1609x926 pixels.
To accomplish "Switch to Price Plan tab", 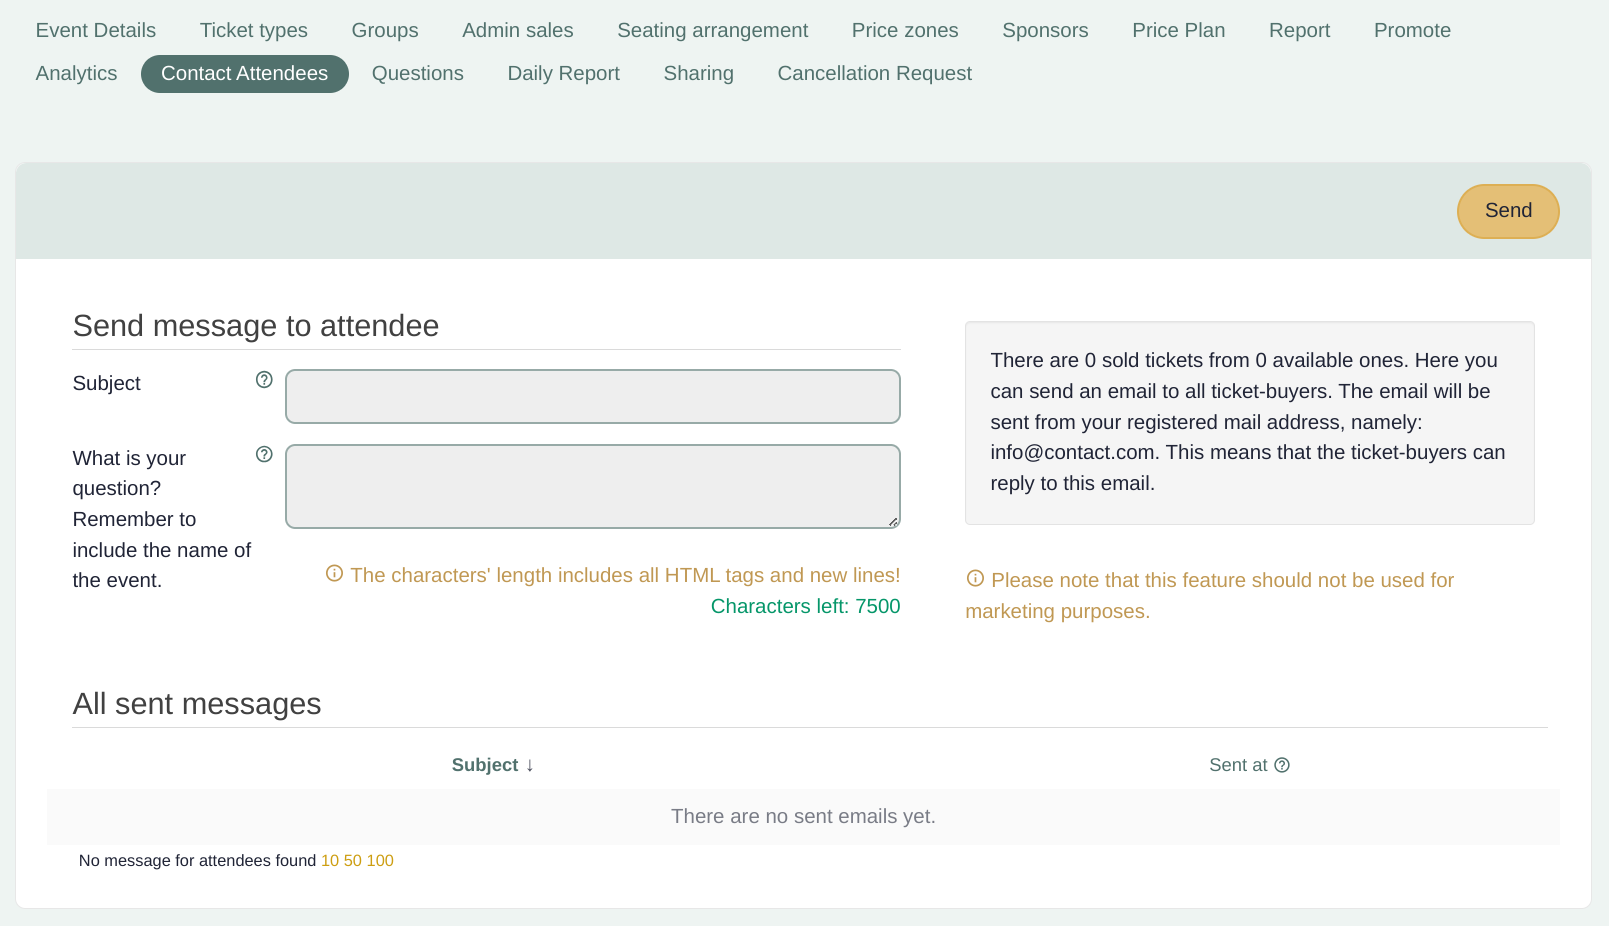I will tap(1179, 30).
